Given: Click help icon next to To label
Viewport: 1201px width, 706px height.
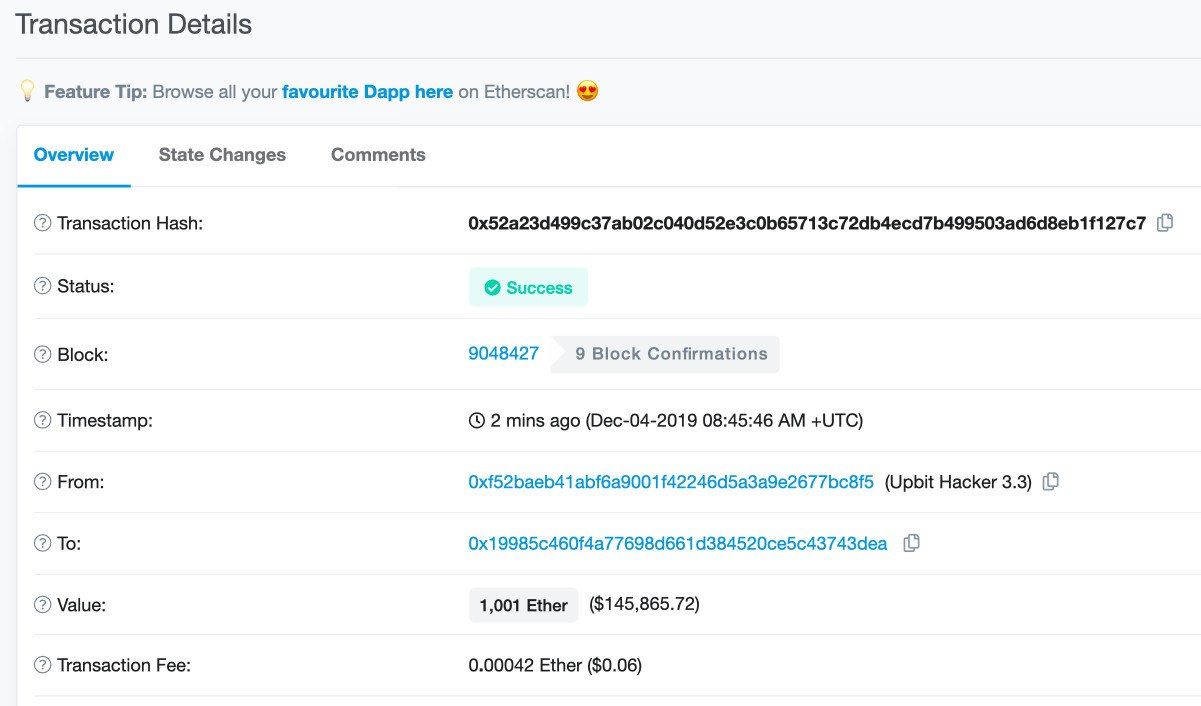Looking at the screenshot, I should (42, 543).
